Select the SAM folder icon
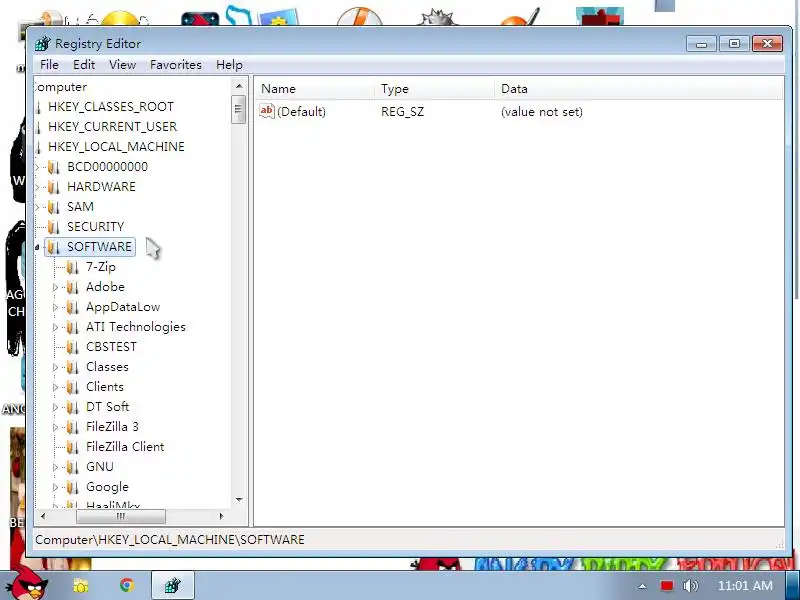800x600 pixels. [54, 207]
